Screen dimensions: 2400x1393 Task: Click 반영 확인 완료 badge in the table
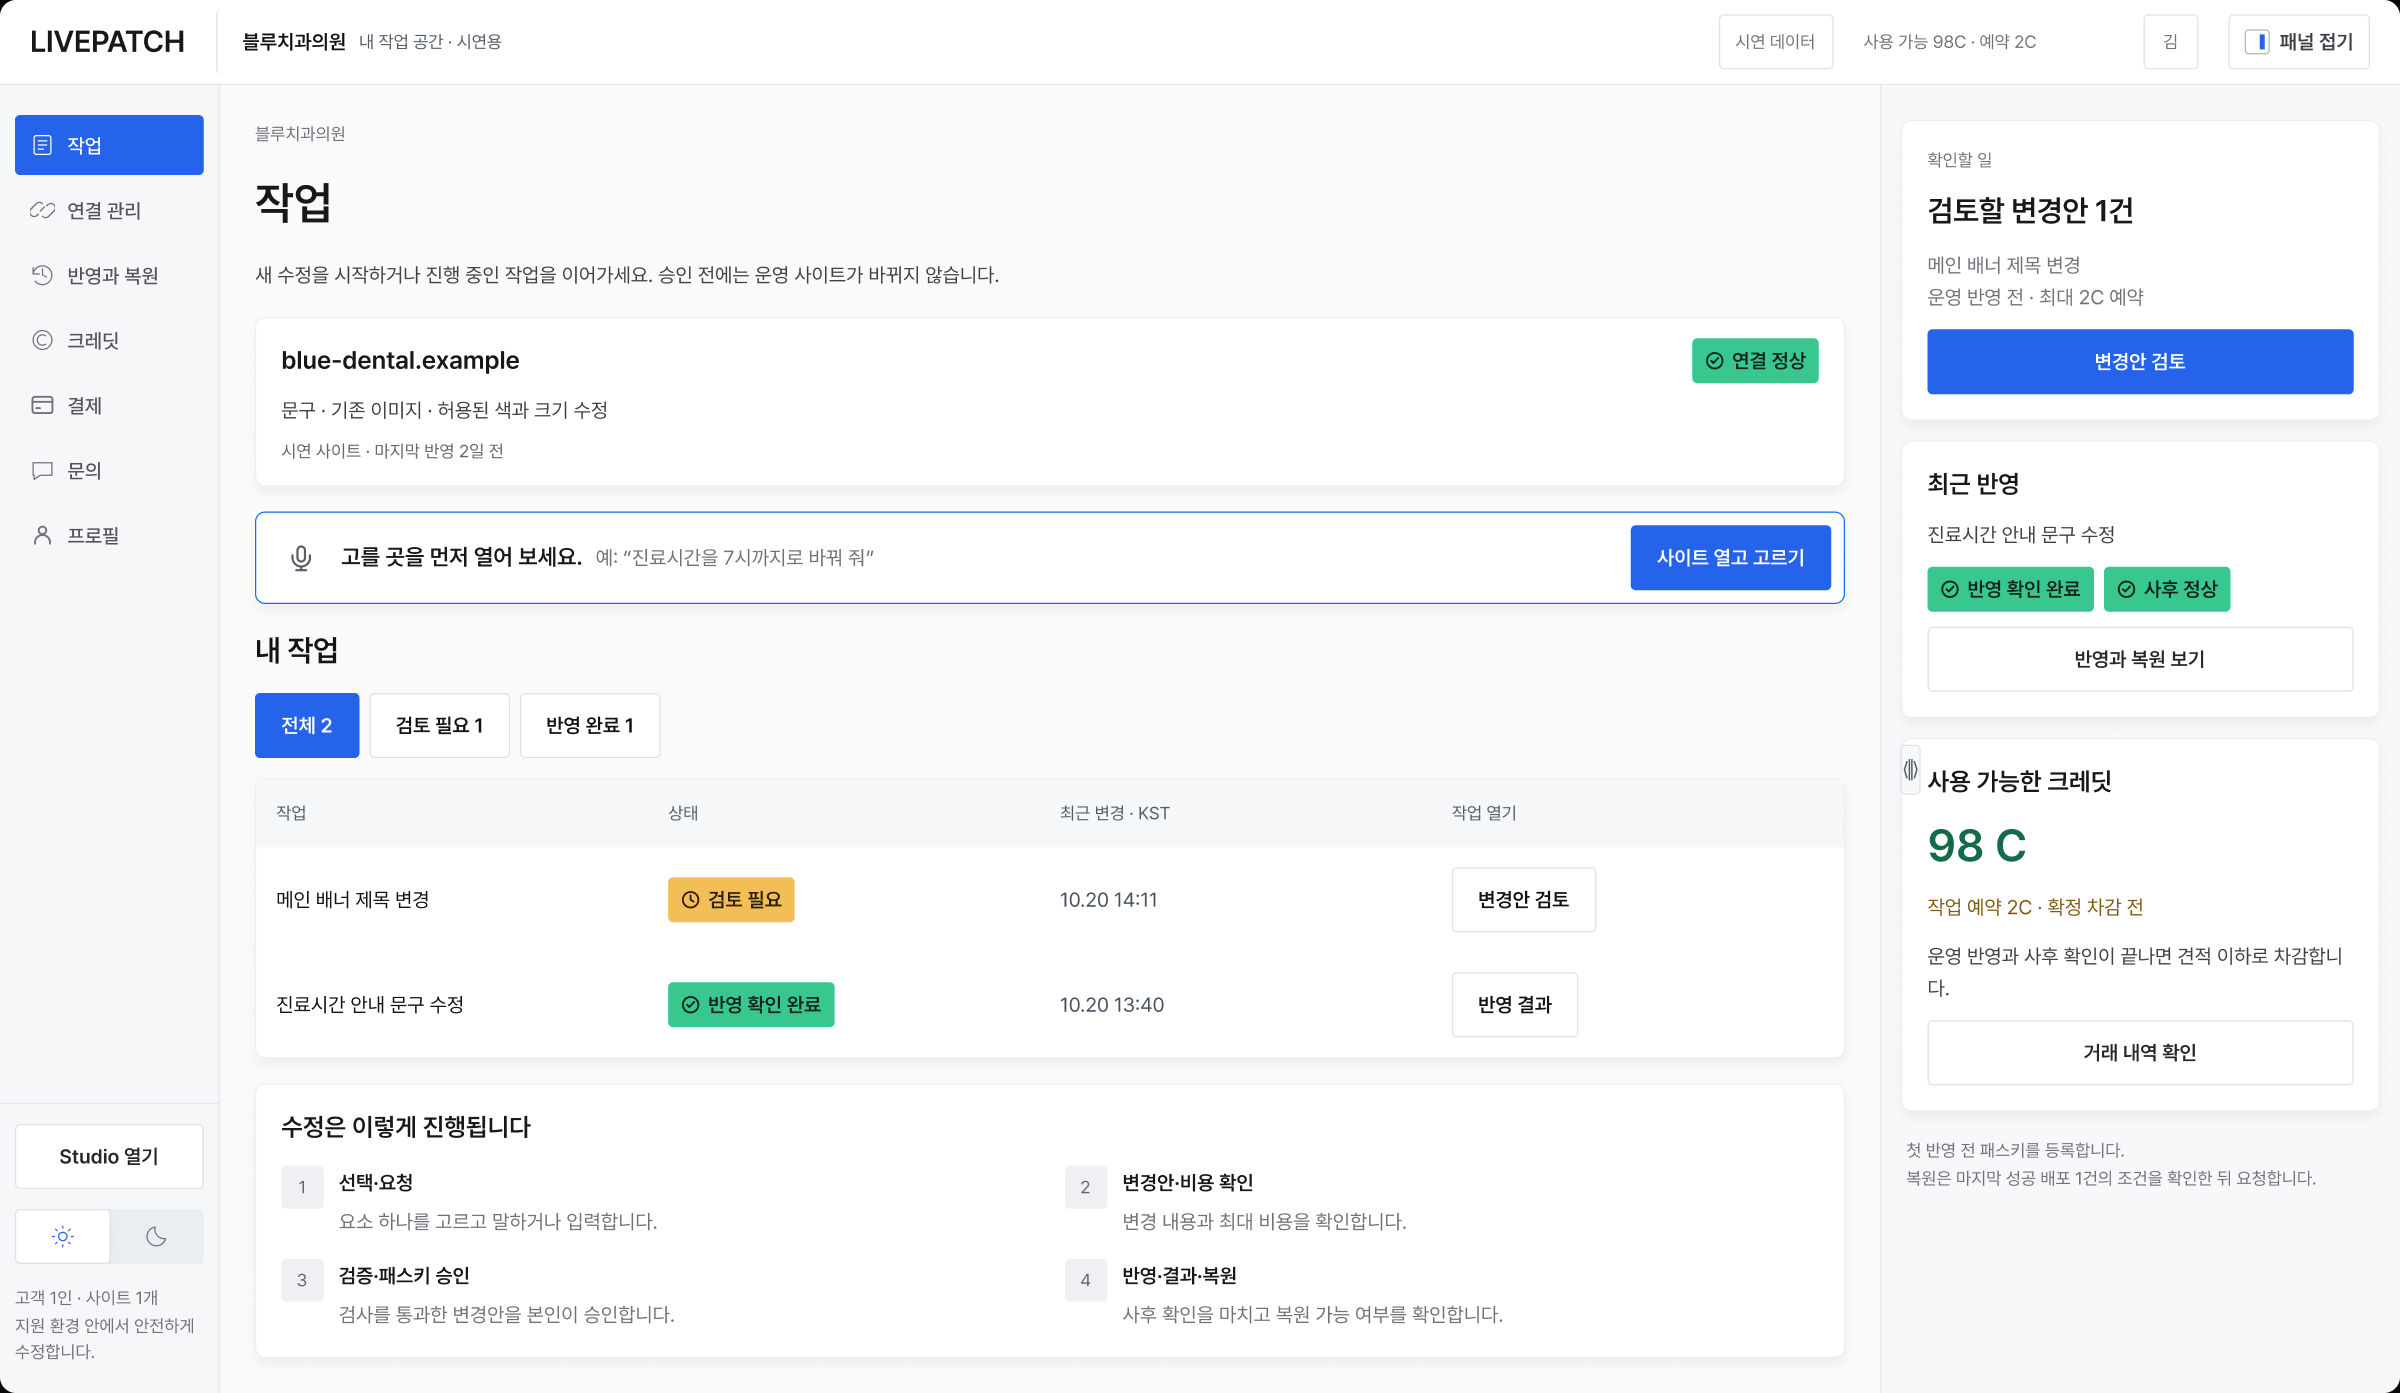click(751, 1005)
